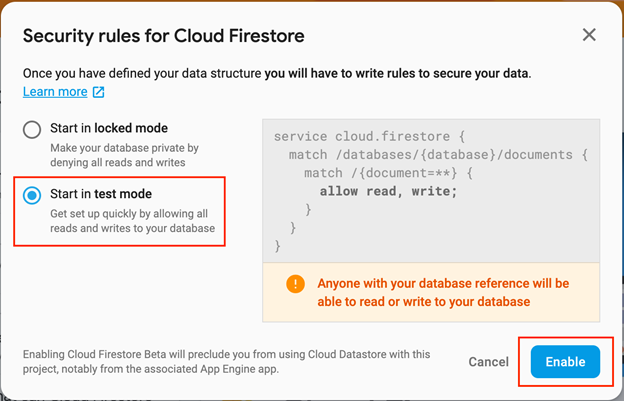624x401 pixels.
Task: Click the 'Start in test mode' label
Action: coord(101,194)
